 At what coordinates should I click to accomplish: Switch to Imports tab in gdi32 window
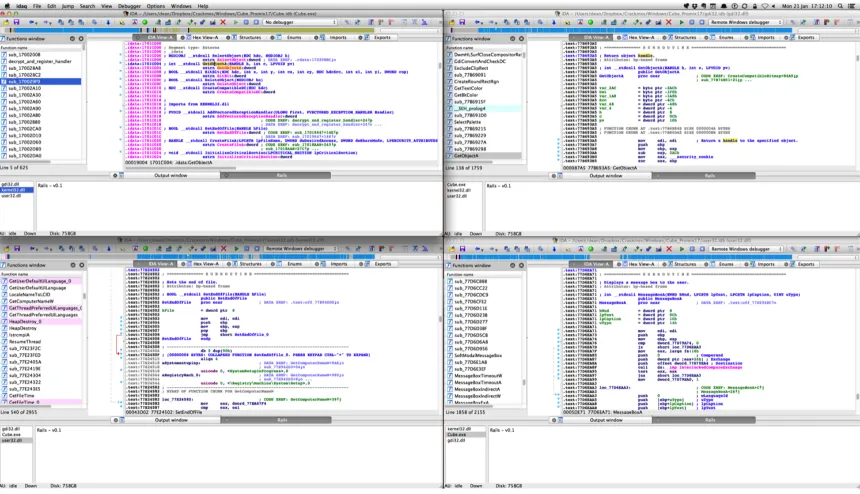click(x=766, y=37)
